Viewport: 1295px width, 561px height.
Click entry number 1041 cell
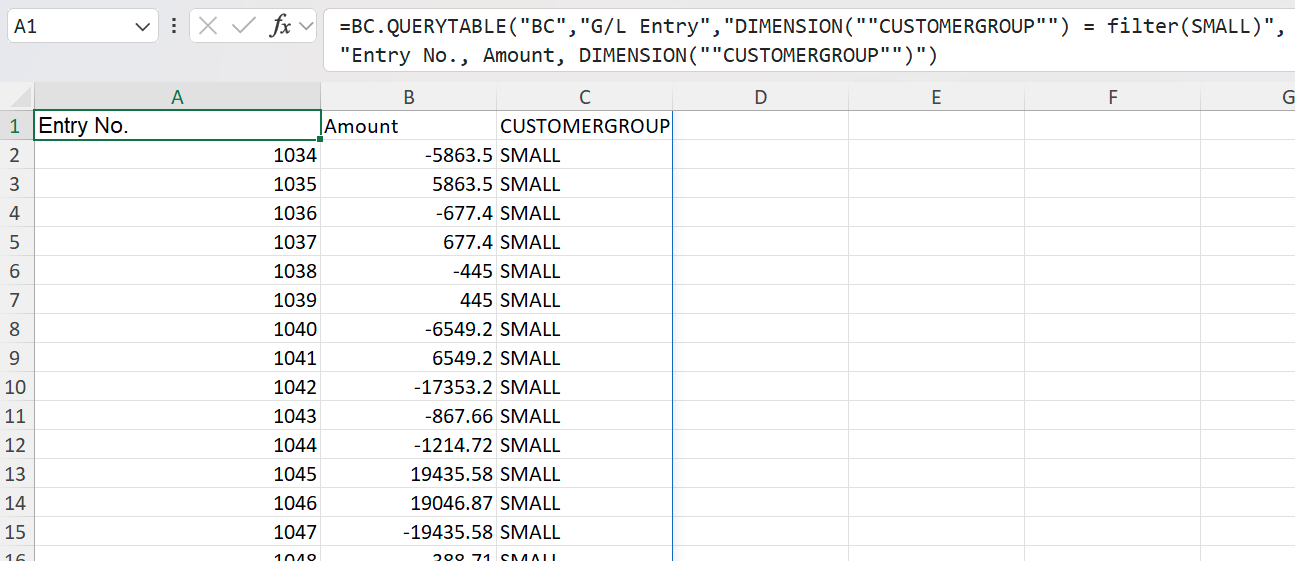177,358
